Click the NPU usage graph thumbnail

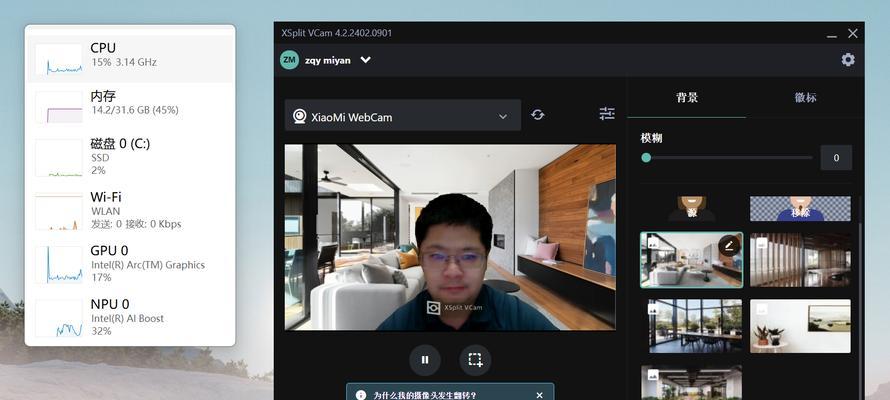click(x=58, y=318)
